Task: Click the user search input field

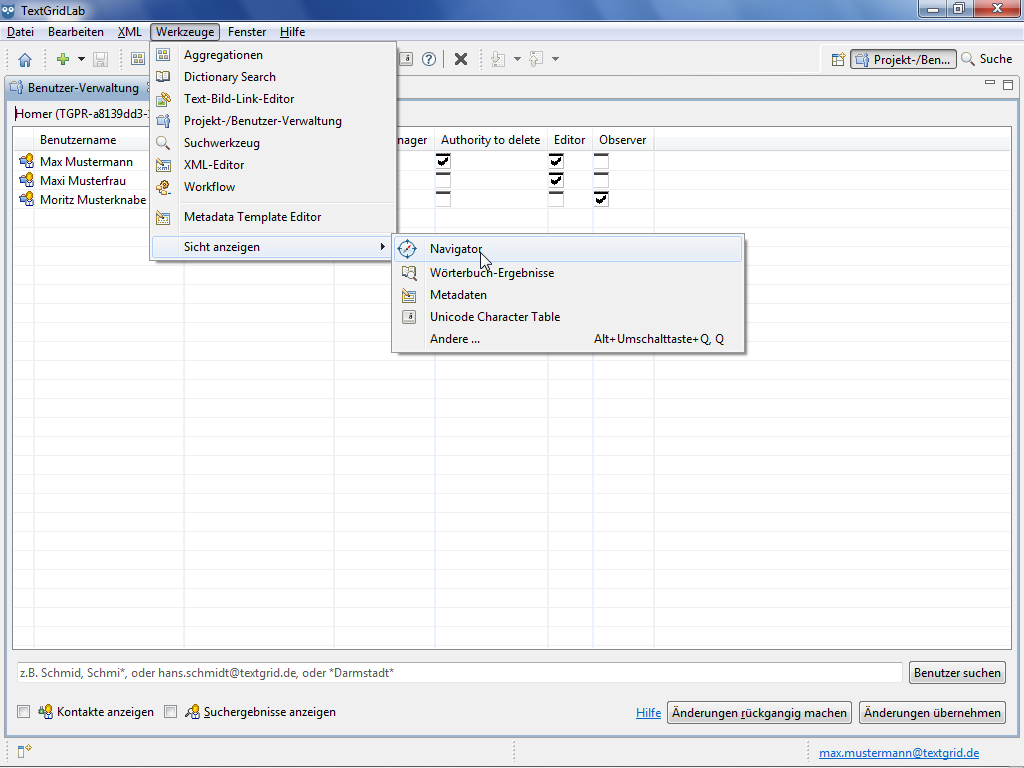Action: 459,673
